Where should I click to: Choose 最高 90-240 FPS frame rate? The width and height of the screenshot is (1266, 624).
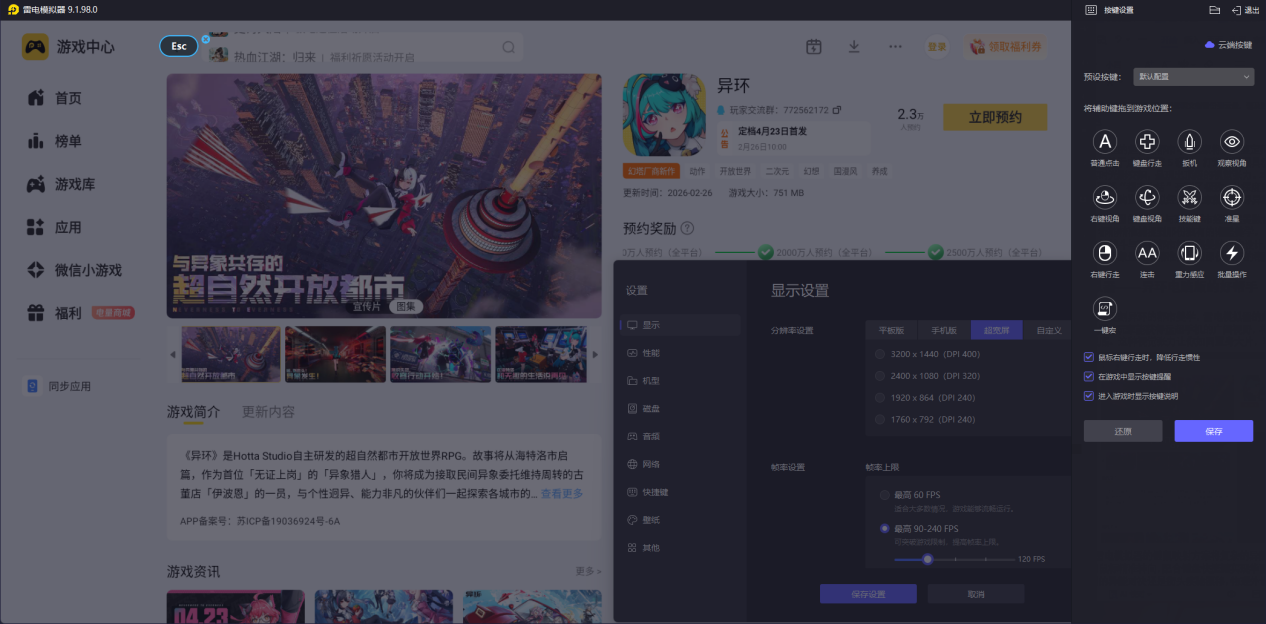(x=884, y=528)
